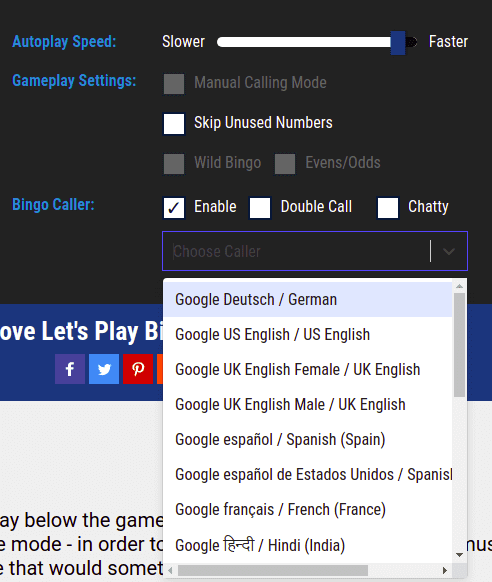492x582 pixels.
Task: Click the dropdown list scroll-down arrow
Action: (459, 555)
